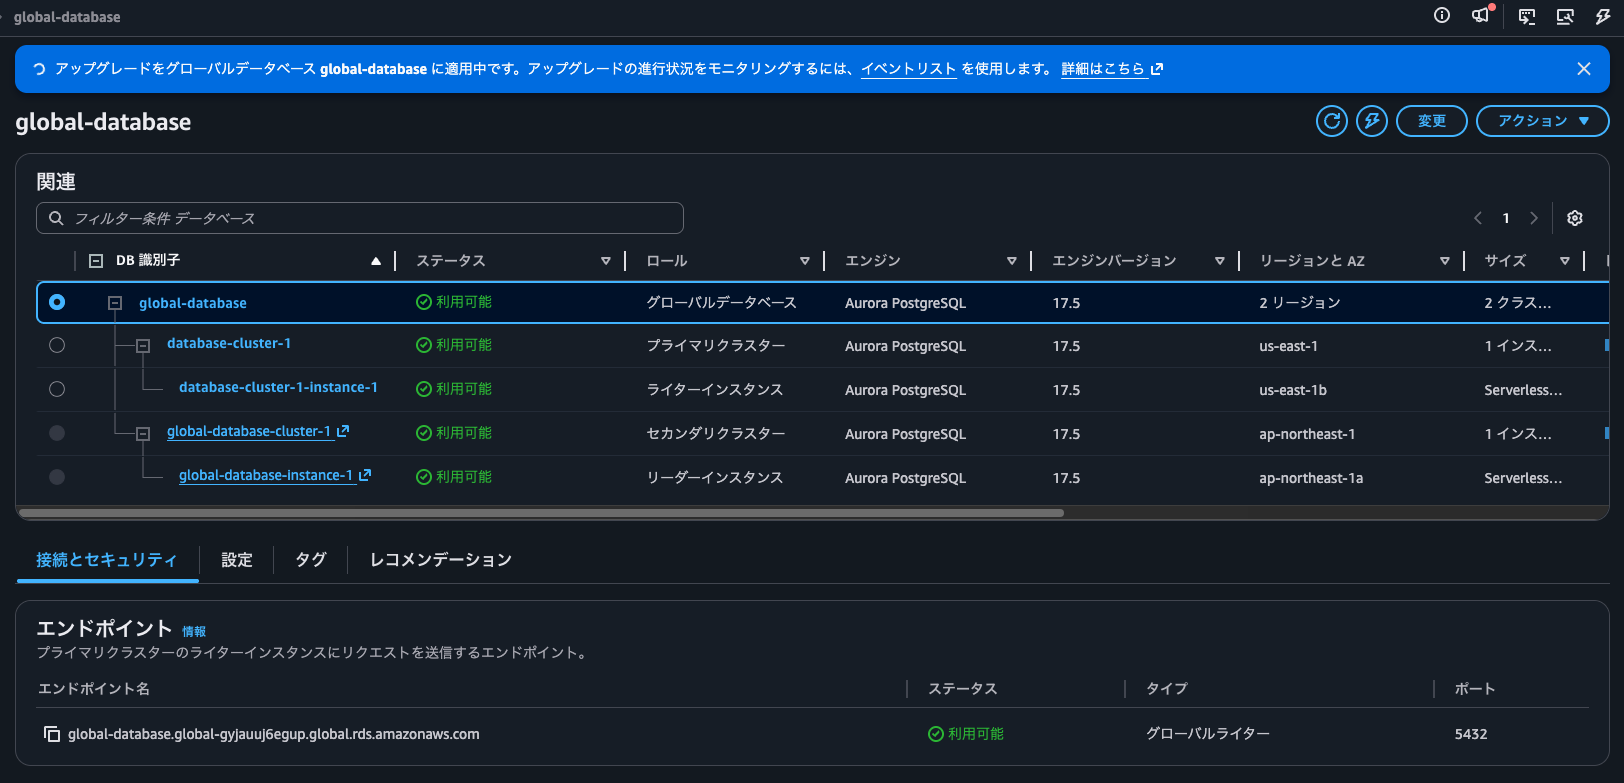Switch to タグ tab

[x=311, y=560]
